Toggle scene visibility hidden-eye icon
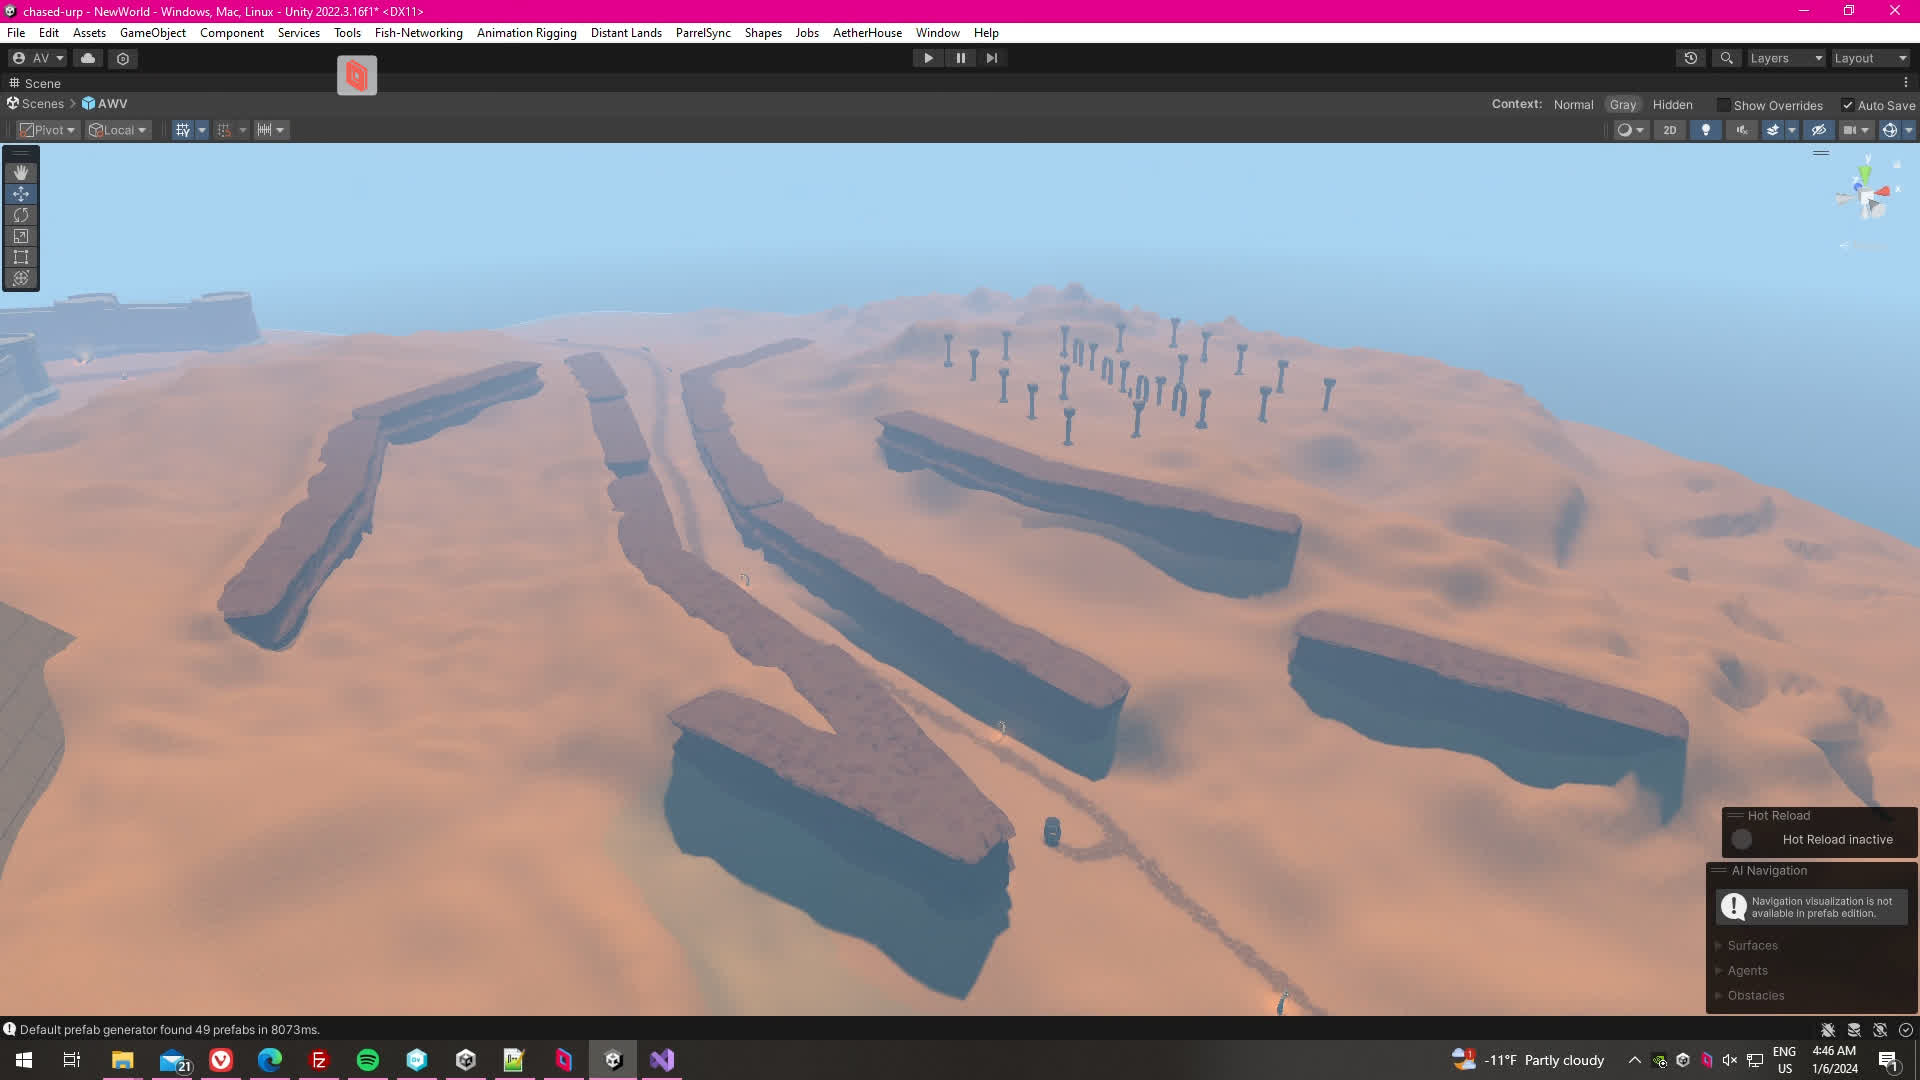The width and height of the screenshot is (1920, 1080). (1819, 130)
